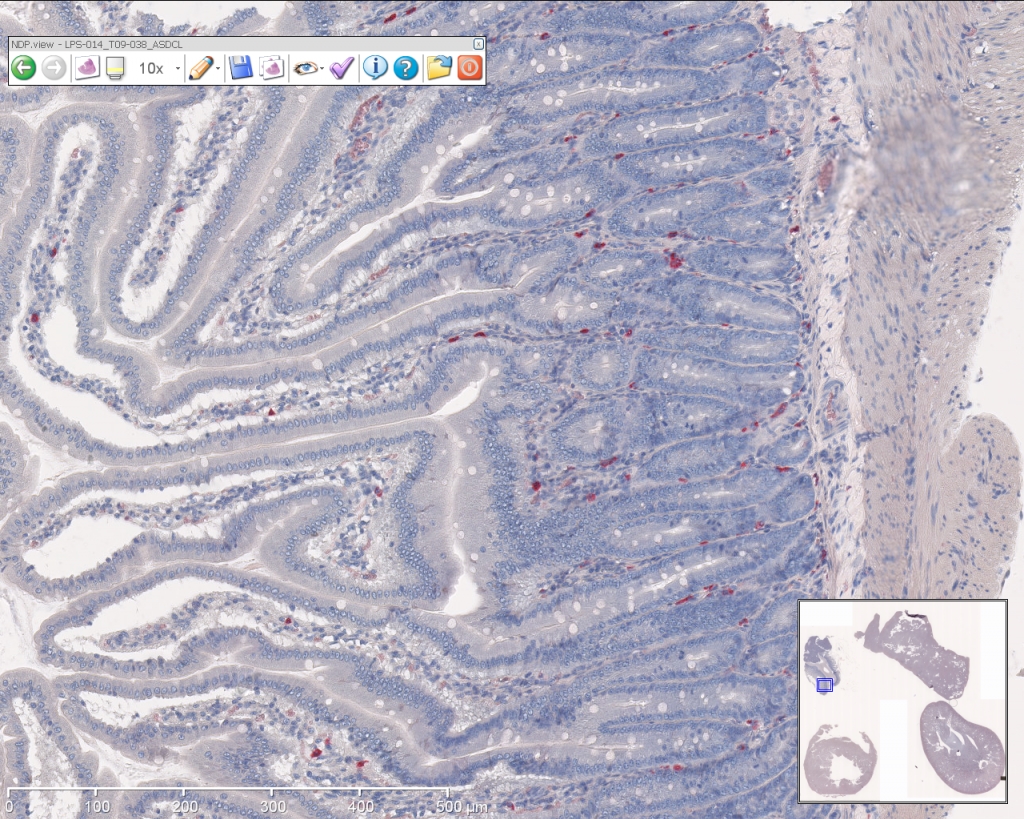Viewport: 1024px width, 819px height.
Task: Click the copy slide images icon
Action: [271, 68]
